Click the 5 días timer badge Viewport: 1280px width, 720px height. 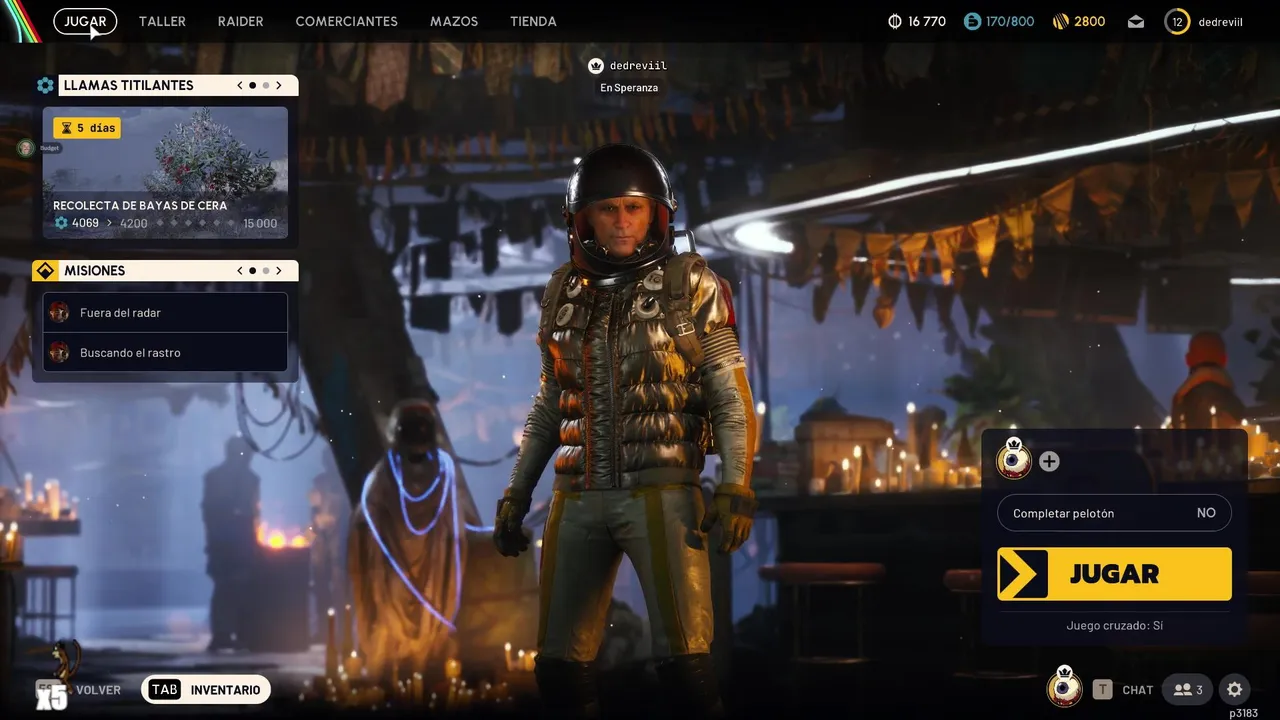pos(88,128)
